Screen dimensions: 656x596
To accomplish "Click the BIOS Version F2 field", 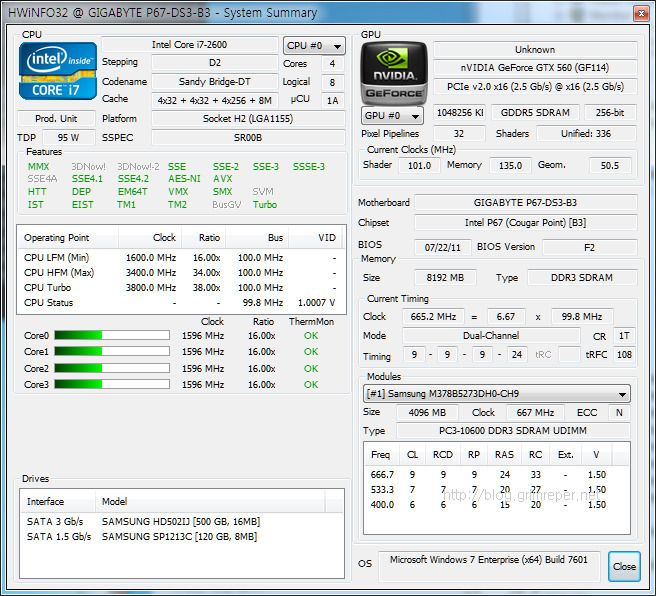I will point(589,247).
